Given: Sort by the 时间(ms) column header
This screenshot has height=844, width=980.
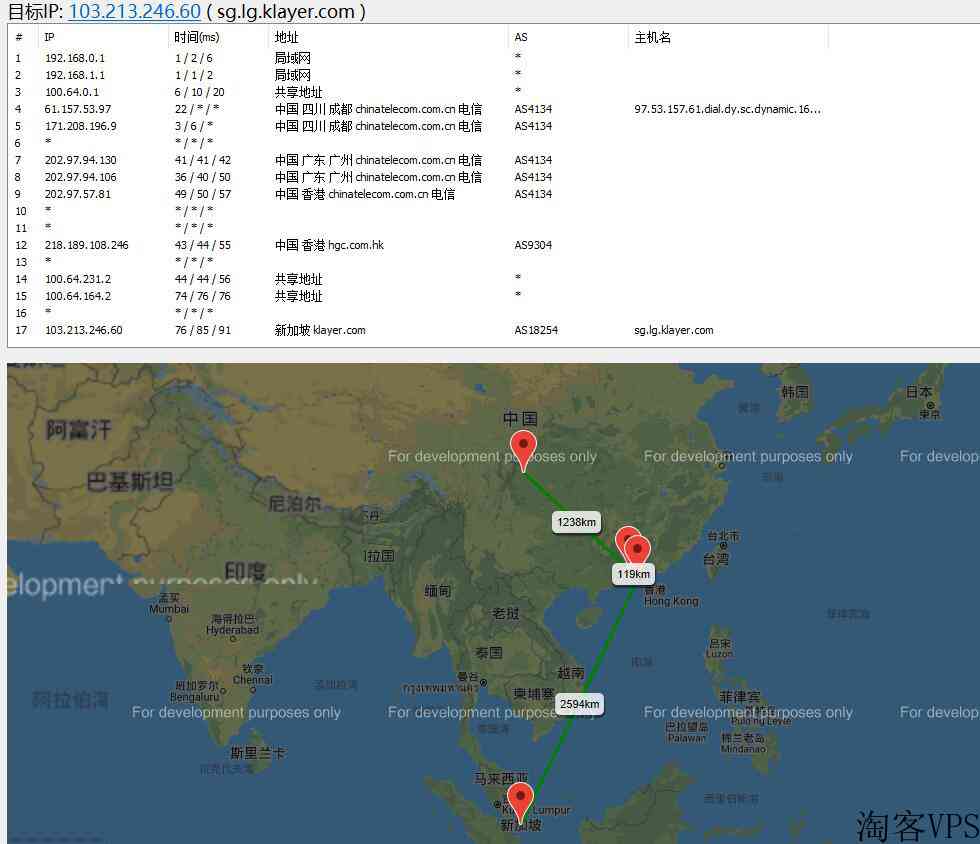Looking at the screenshot, I should tap(196, 37).
